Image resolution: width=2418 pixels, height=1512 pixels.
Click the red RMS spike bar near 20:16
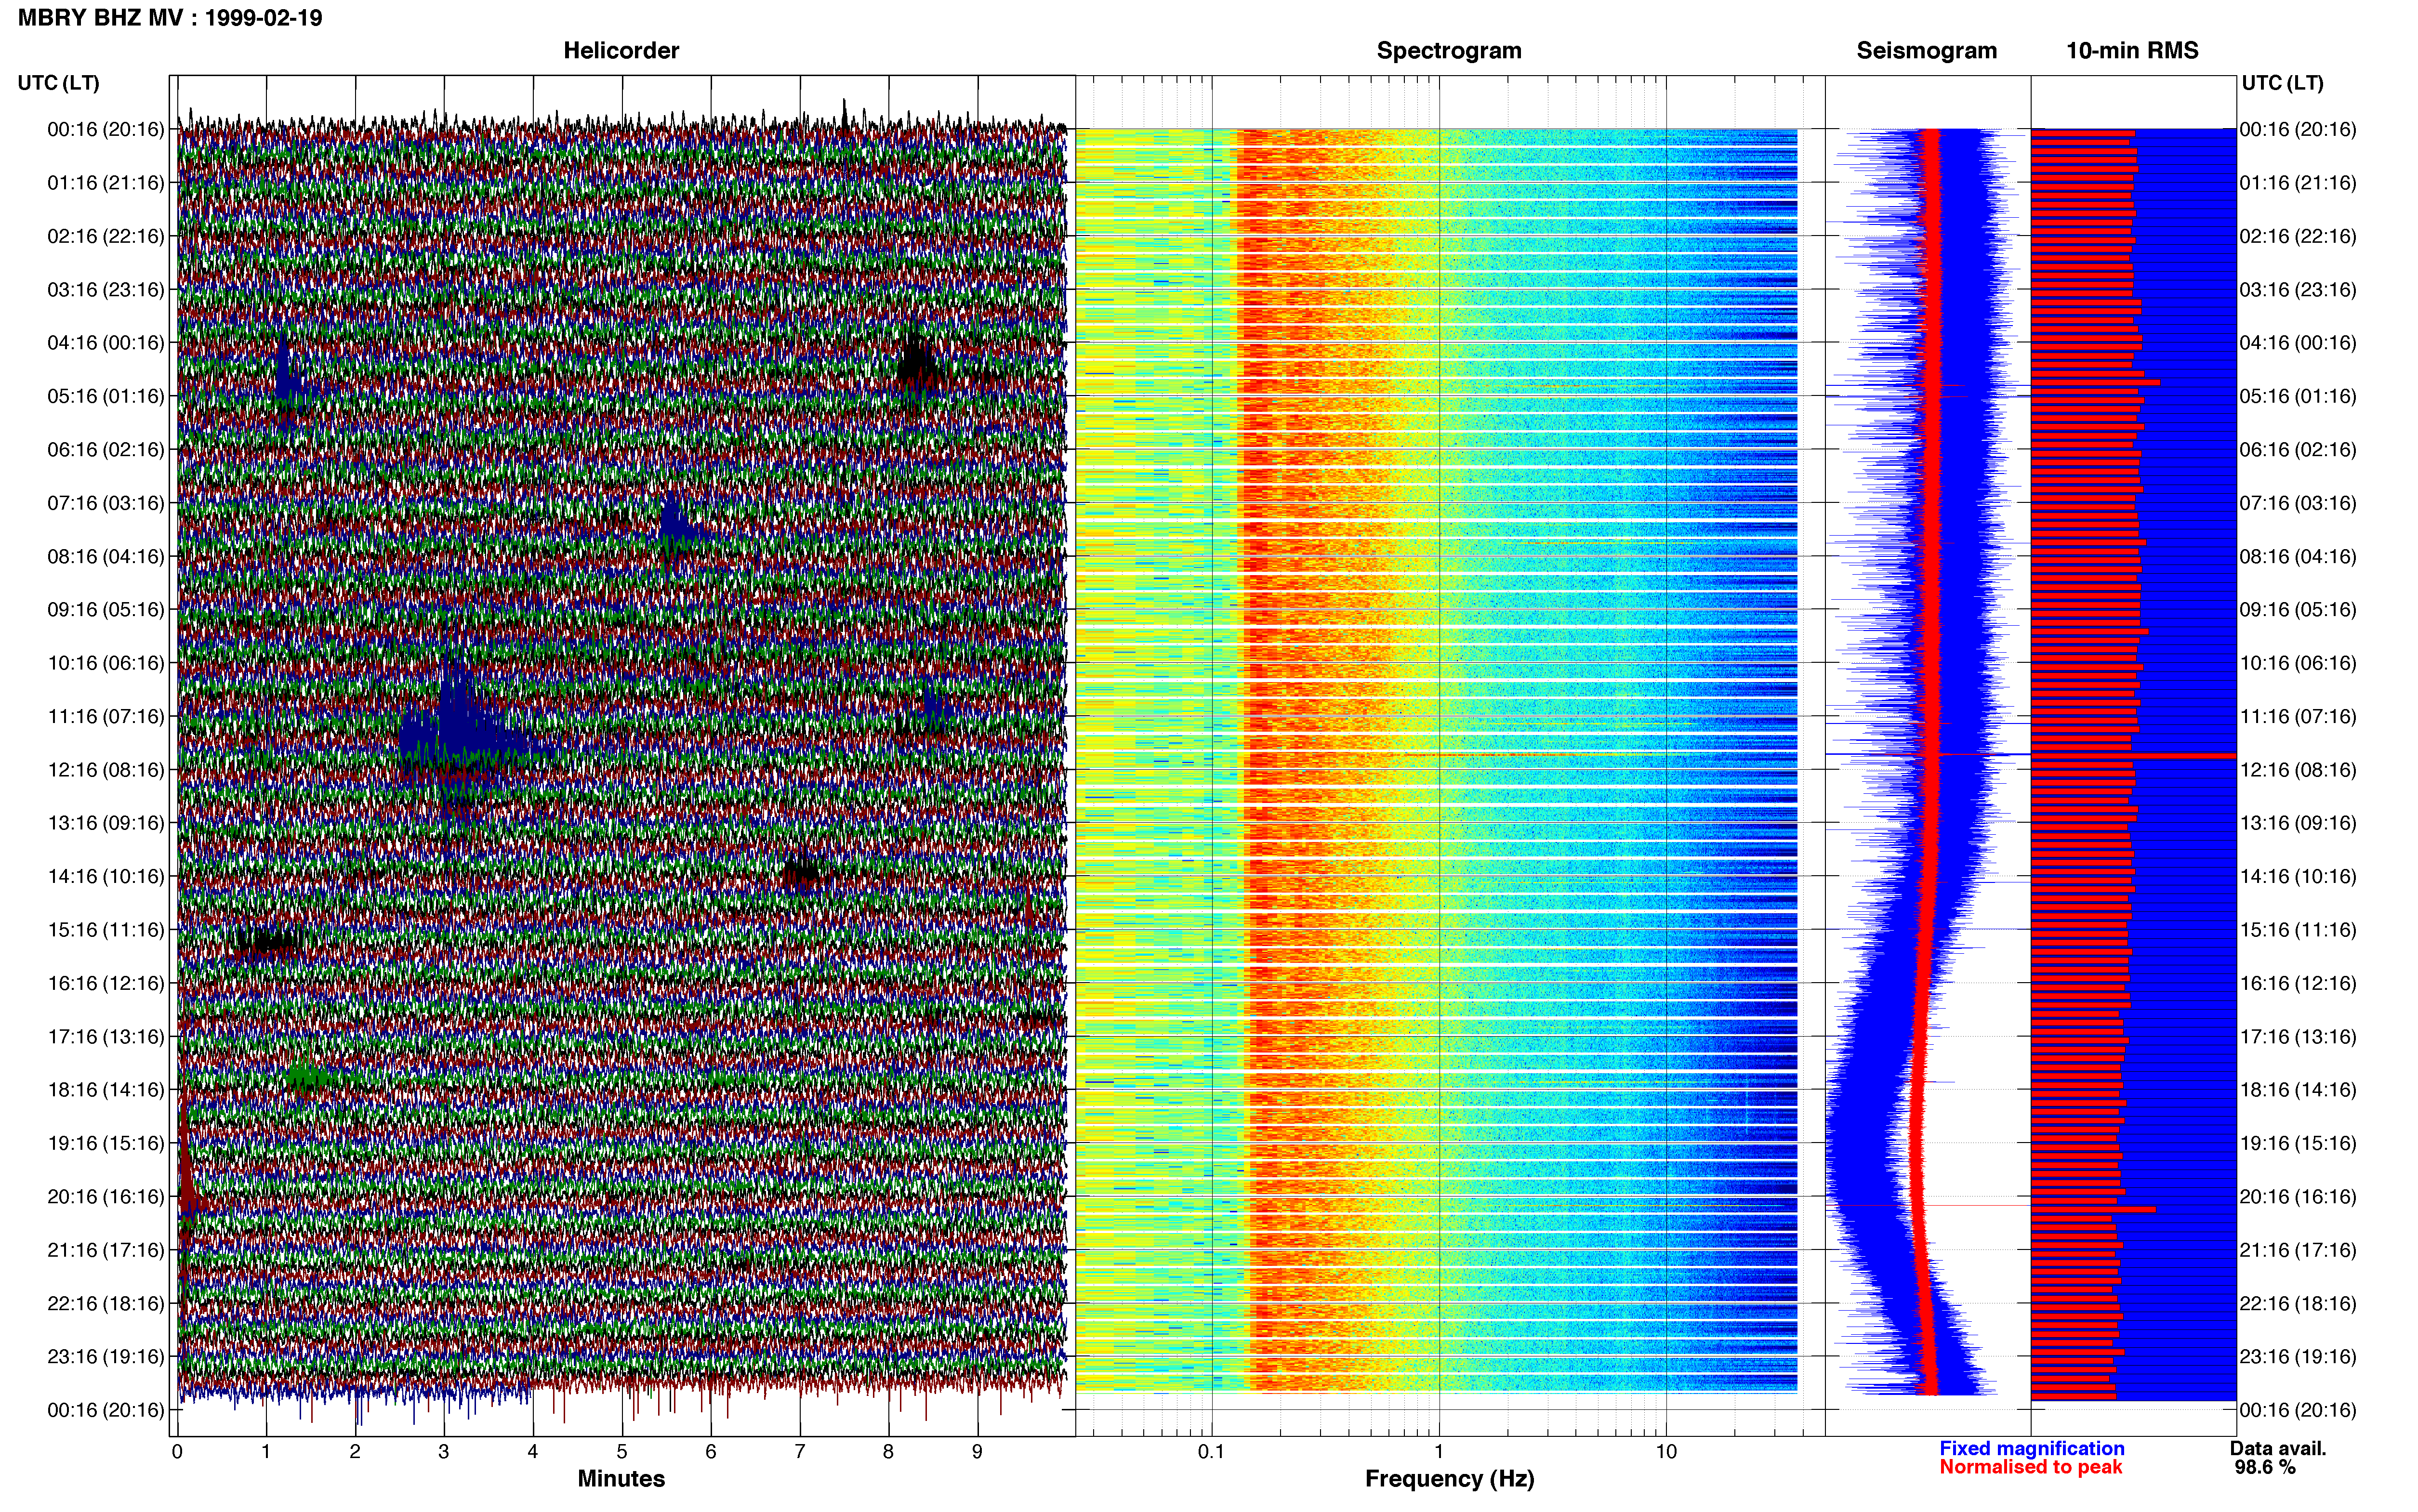click(2093, 1210)
